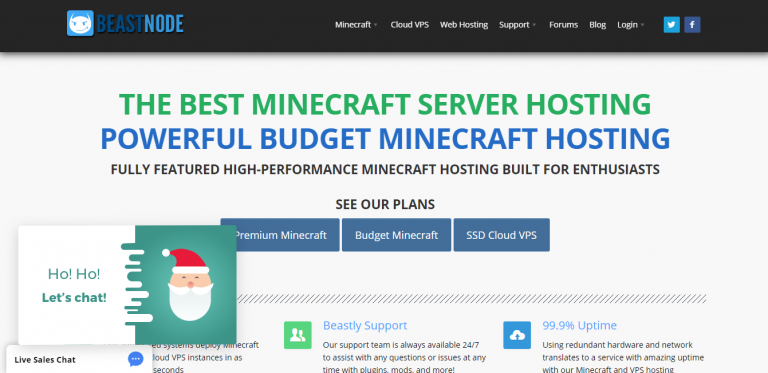768x373 pixels.
Task: Open the Twitter social icon
Action: tap(672, 25)
